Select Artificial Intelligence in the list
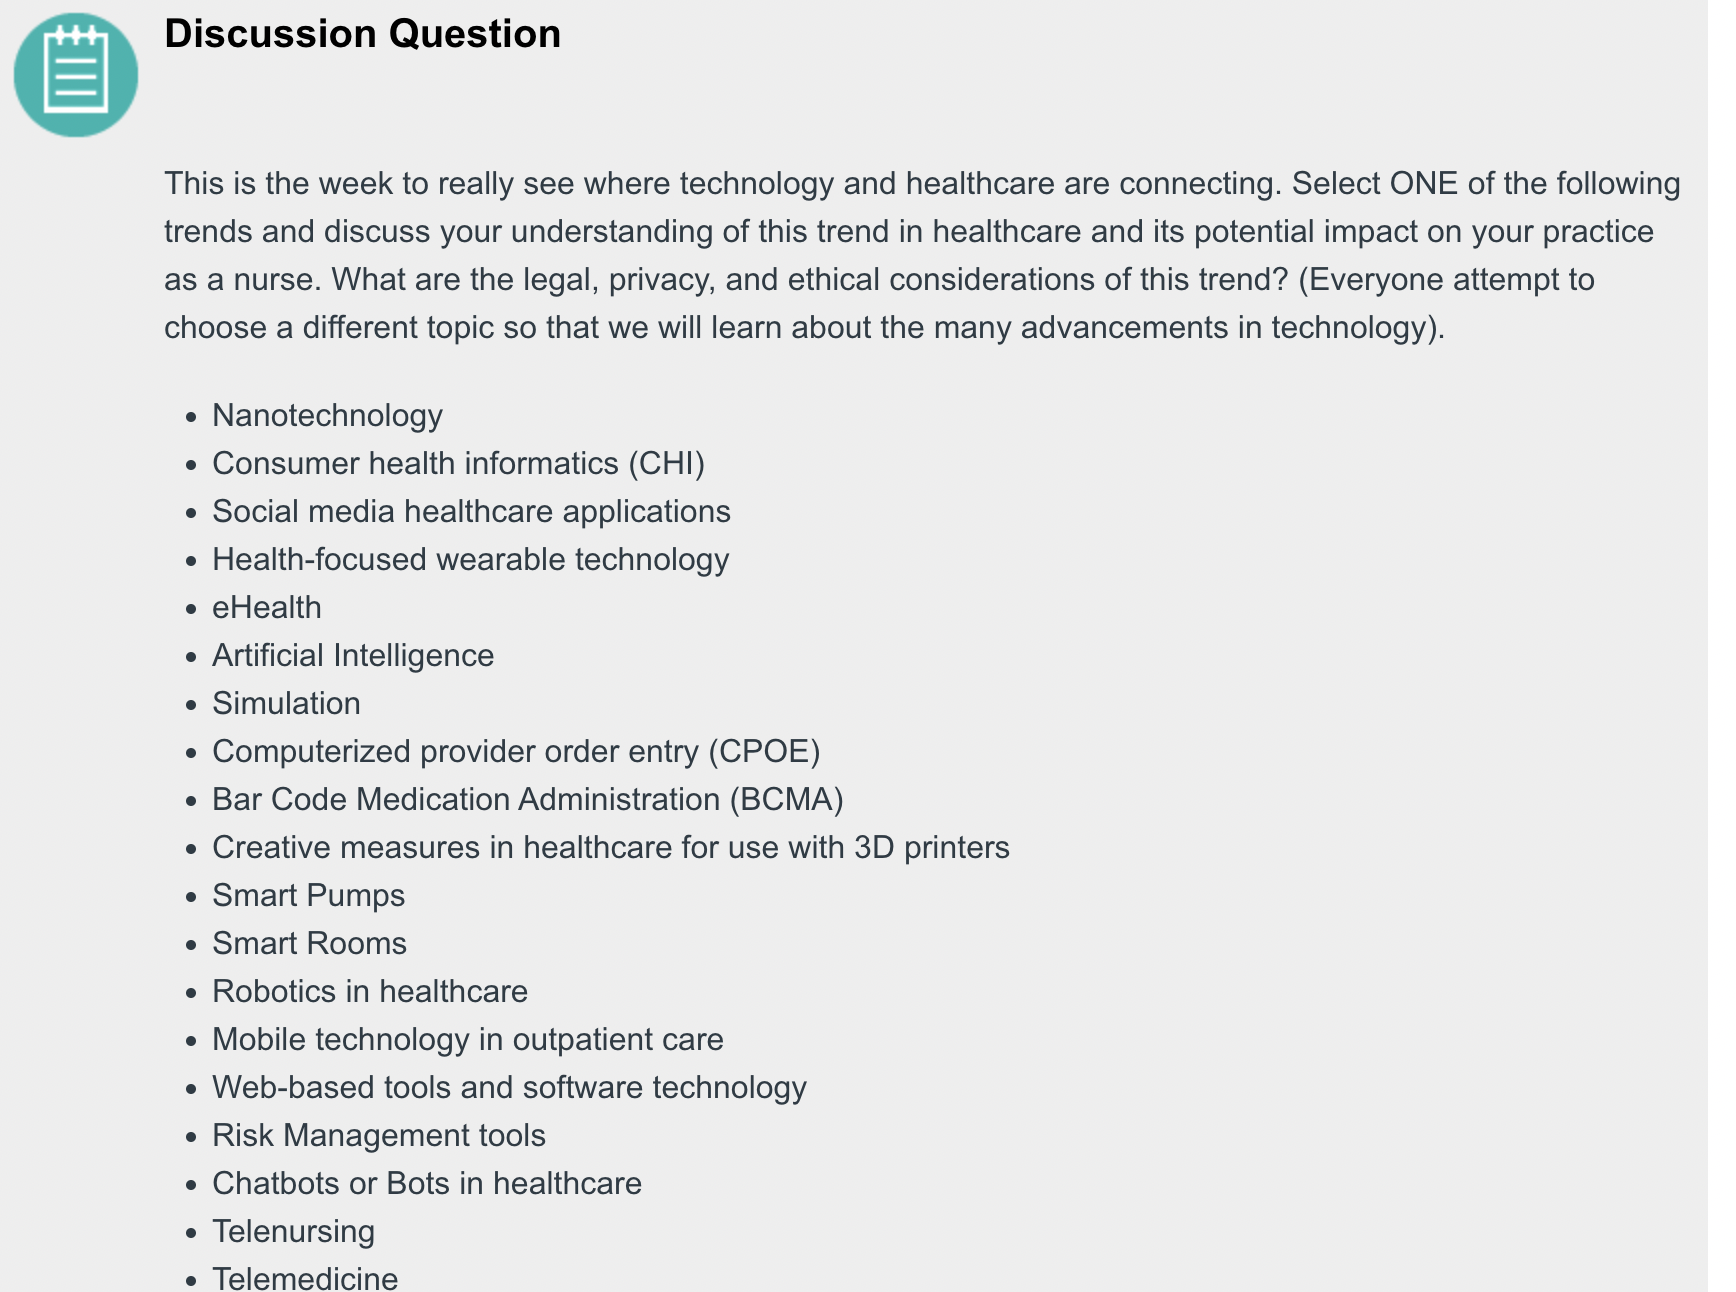The height and width of the screenshot is (1292, 1736). tap(353, 656)
